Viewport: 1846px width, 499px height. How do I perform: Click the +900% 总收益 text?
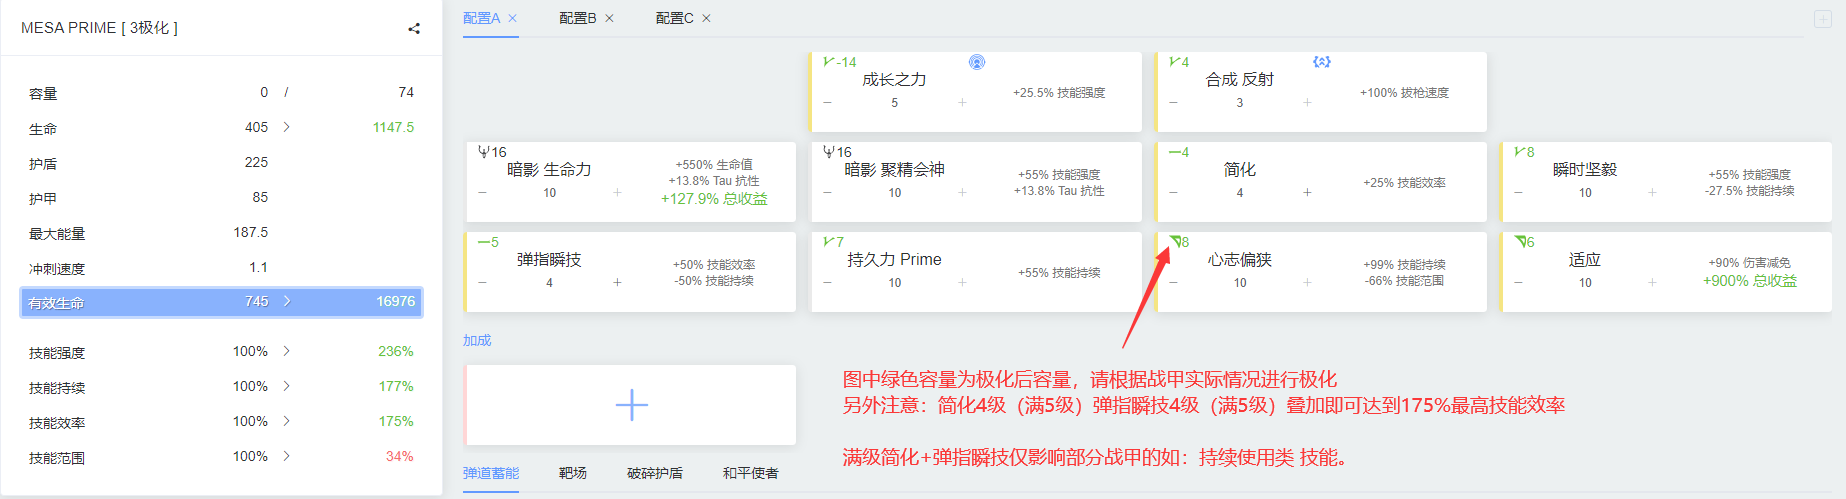1750,281
